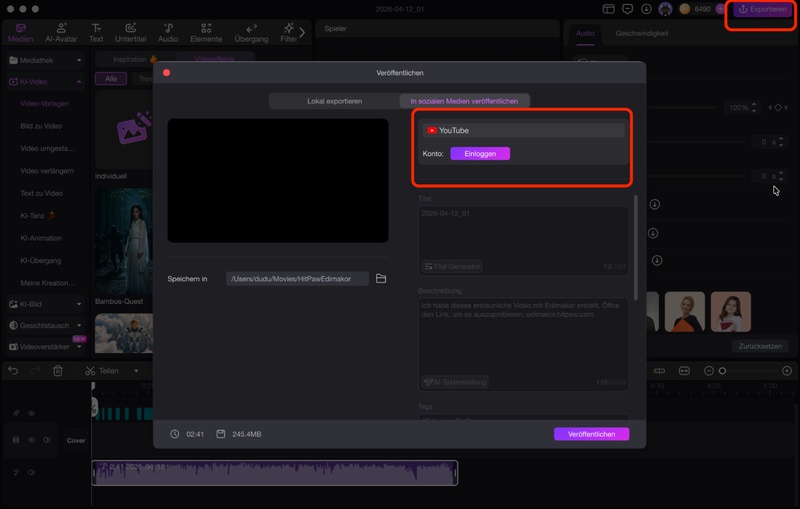Adjust the timeline zoom slider handle
The width and height of the screenshot is (800, 509).
tap(722, 371)
